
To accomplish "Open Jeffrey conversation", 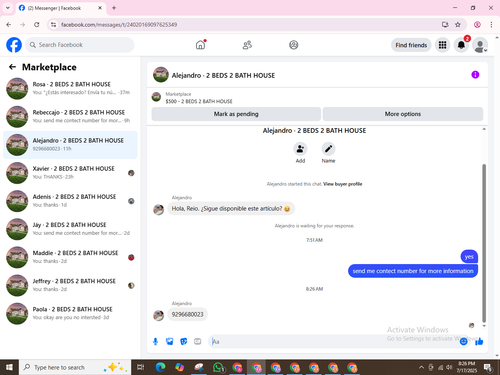I will click(x=70, y=285).
